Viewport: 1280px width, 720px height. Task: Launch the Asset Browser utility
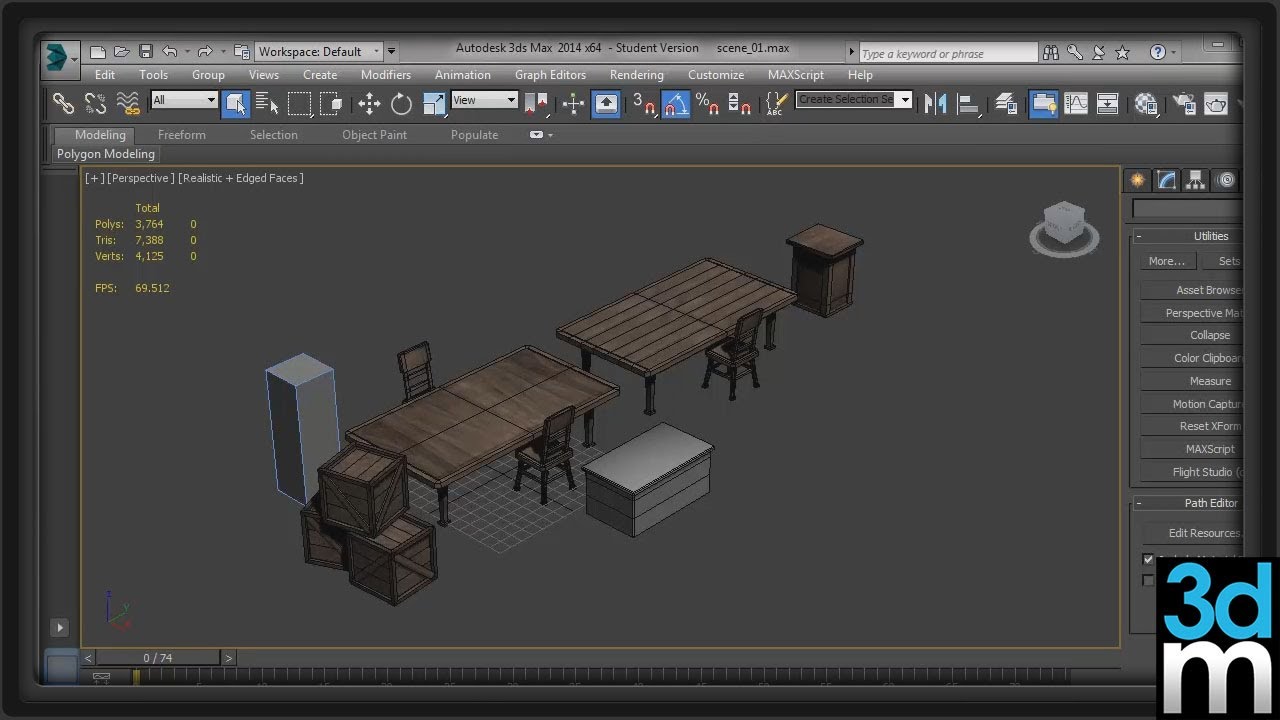pyautogui.click(x=1192, y=290)
